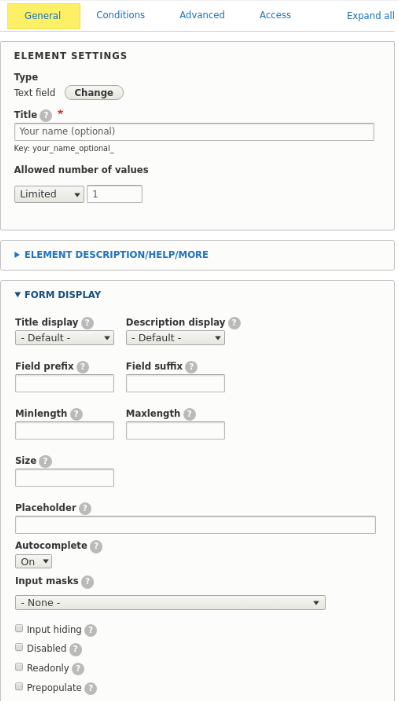This screenshot has height=701, width=399.
Task: Click the Minlength help question icon
Action: (x=76, y=414)
